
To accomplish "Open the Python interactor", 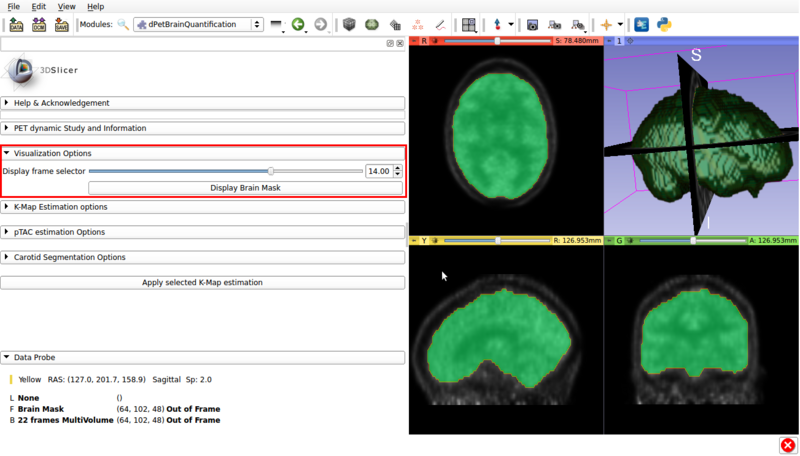I will pyautogui.click(x=664, y=25).
